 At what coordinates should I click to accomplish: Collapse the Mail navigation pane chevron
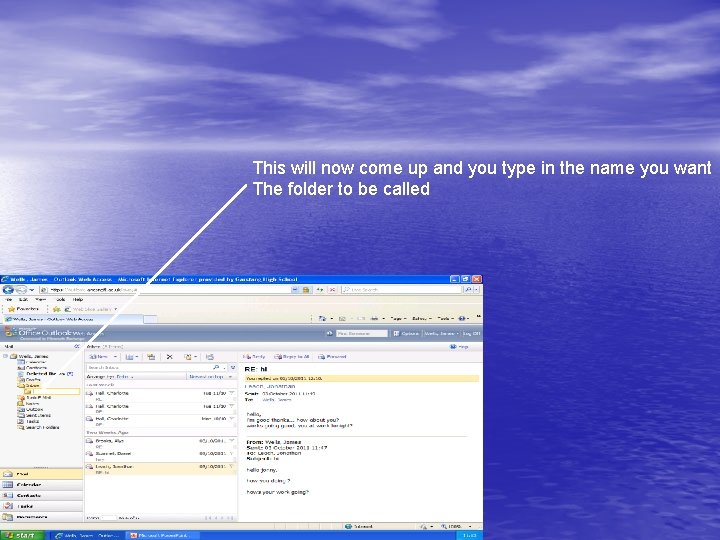click(77, 347)
